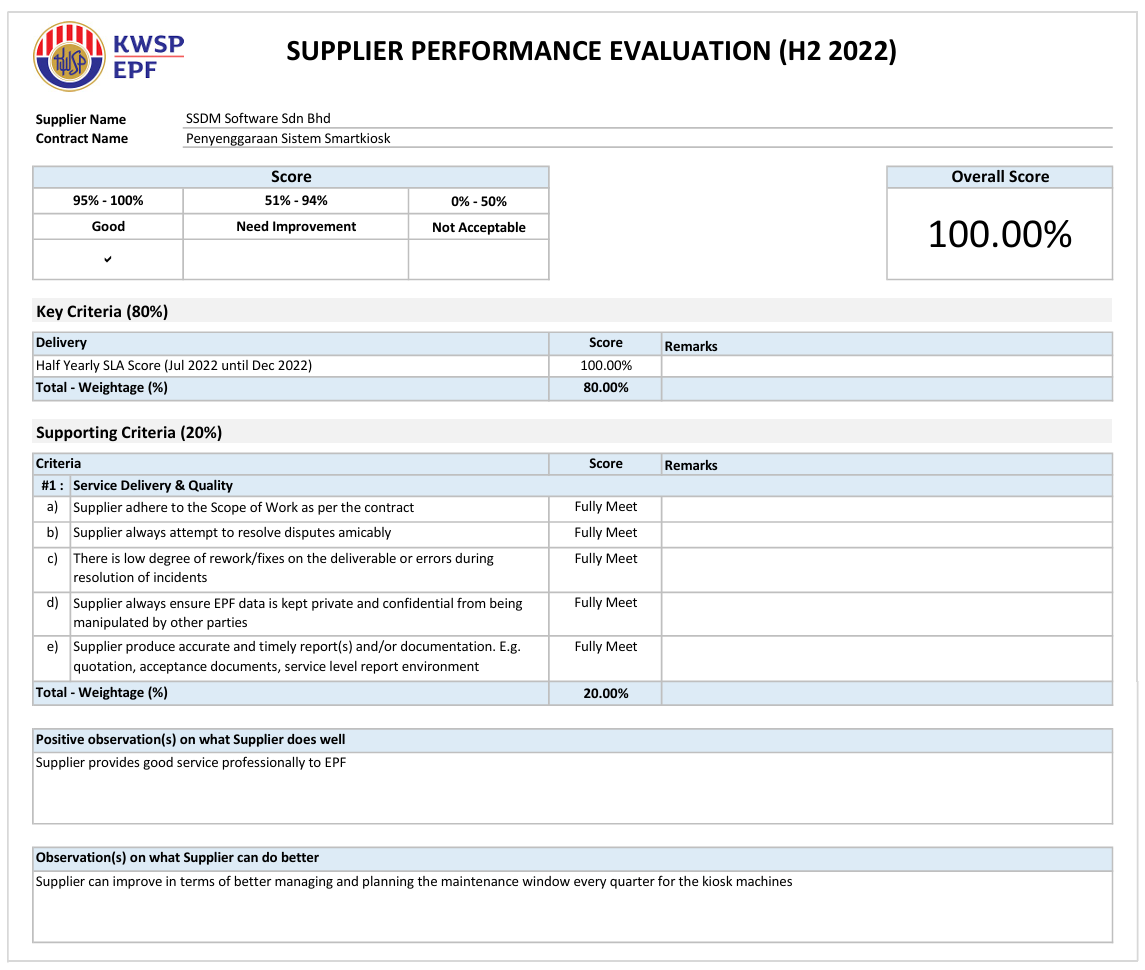Click the Not Acceptable label cell
The height and width of the screenshot is (970, 1145).
tap(479, 227)
